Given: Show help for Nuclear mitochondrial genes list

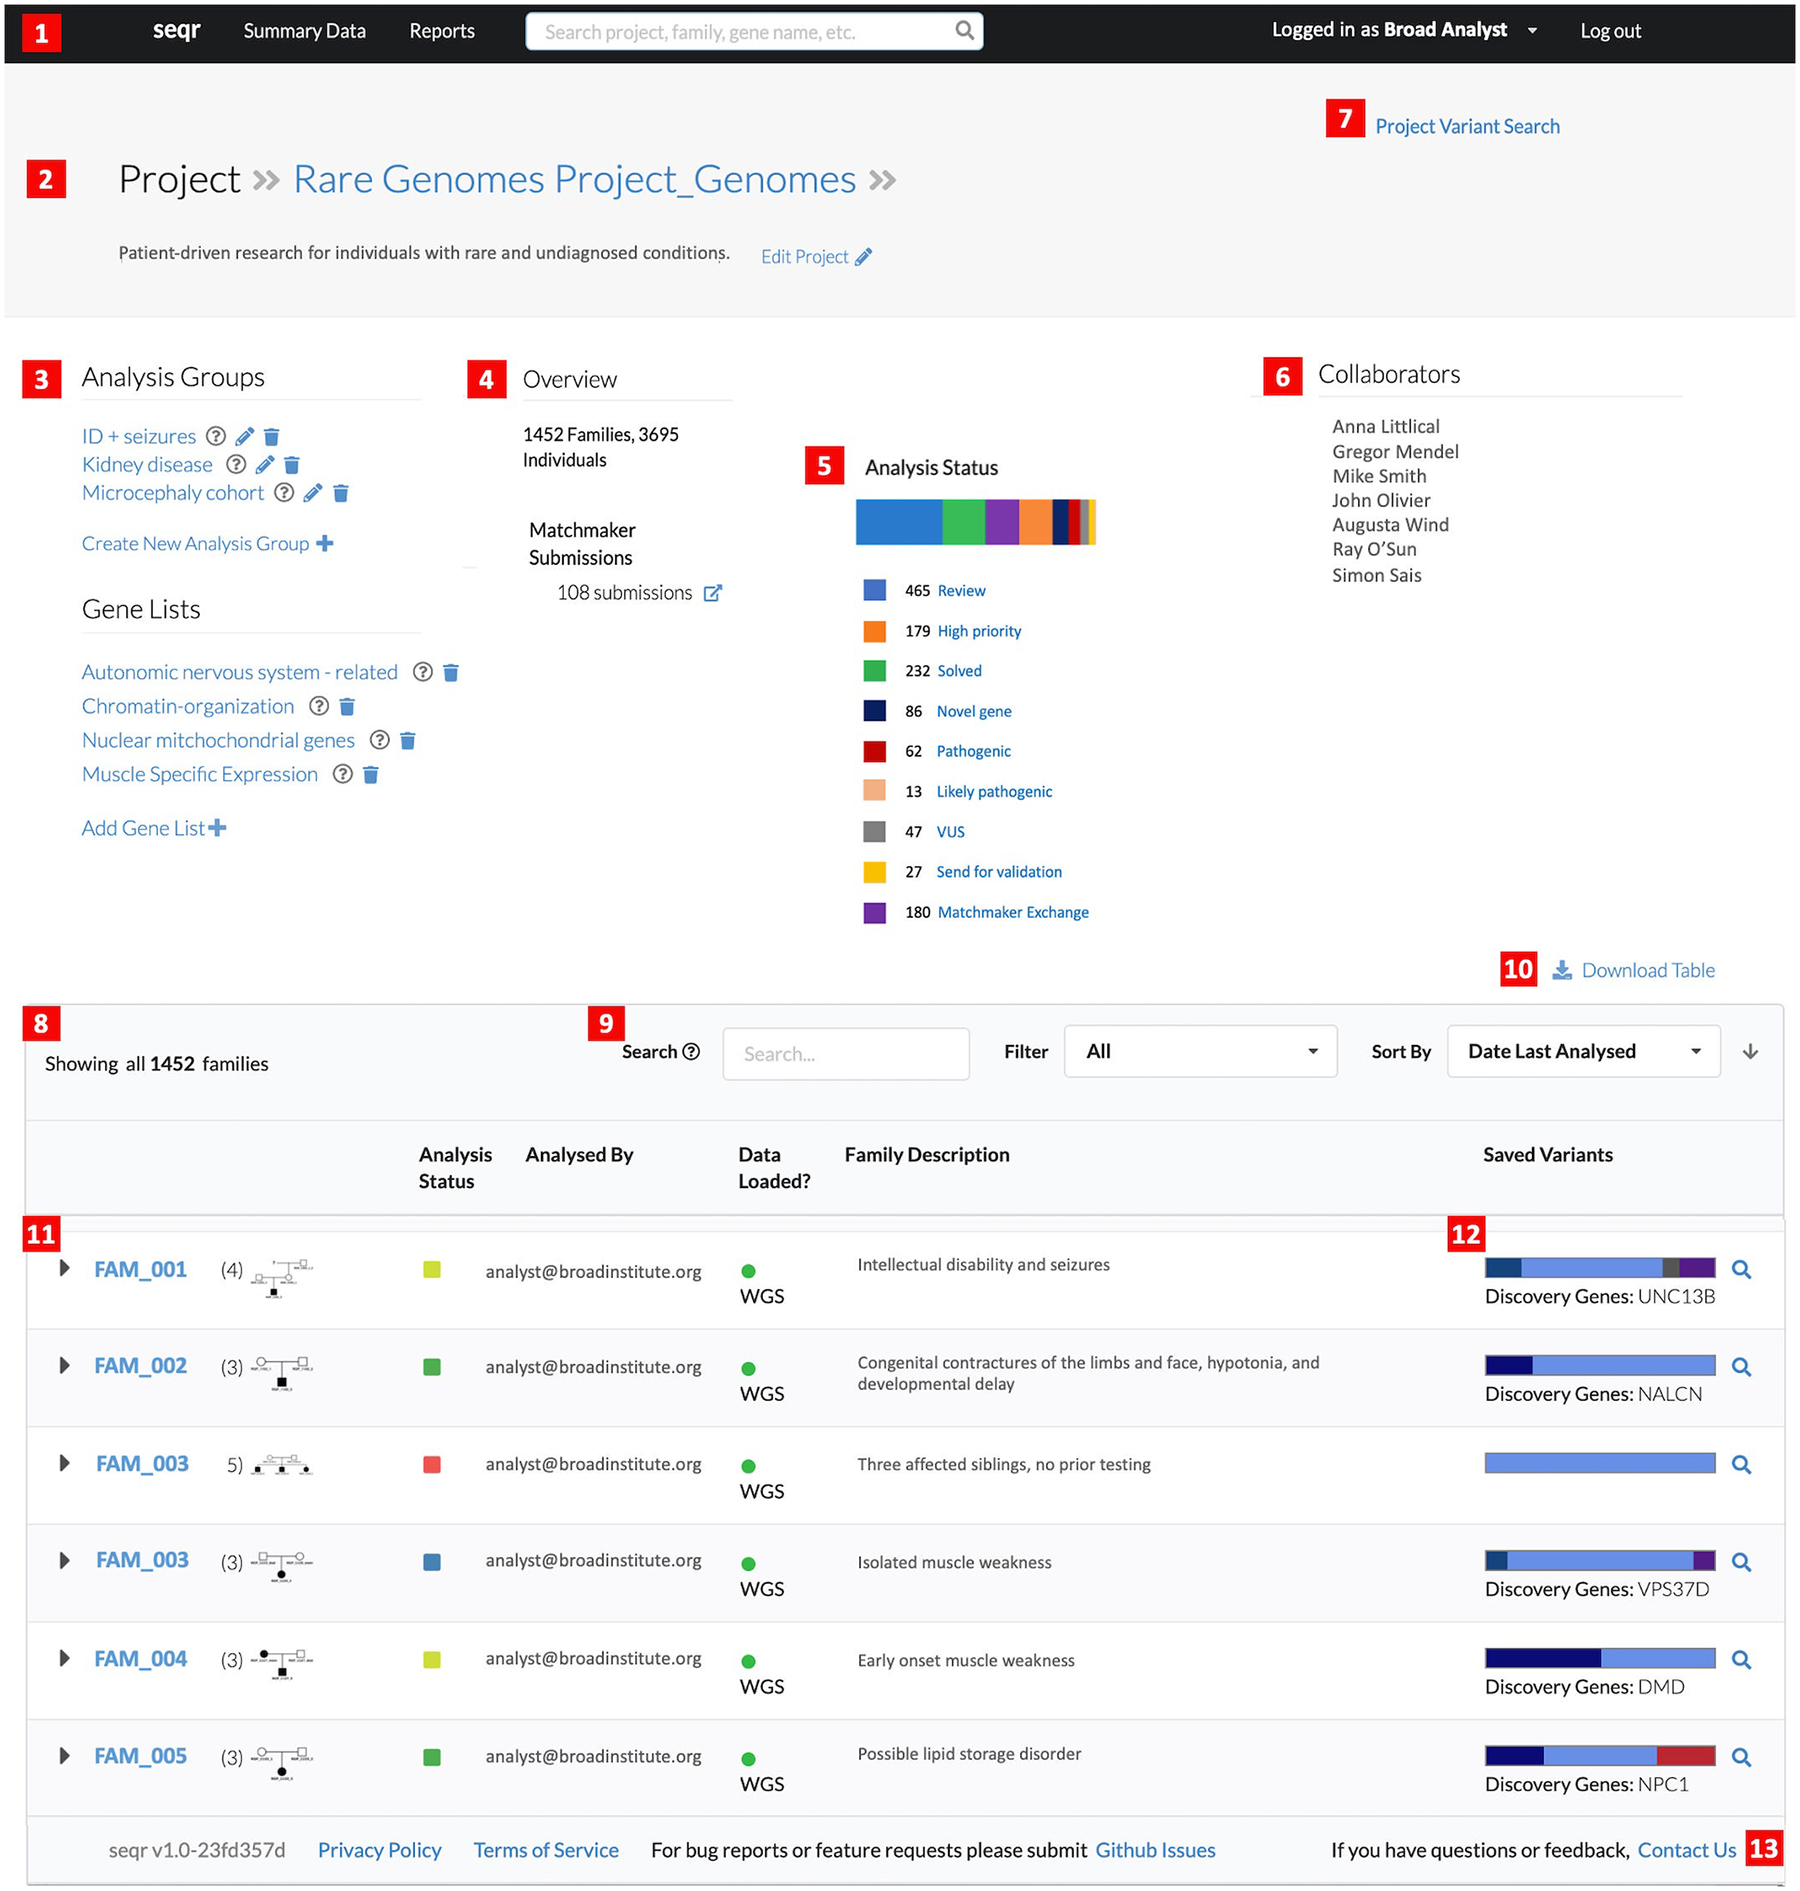Looking at the screenshot, I should point(379,740).
